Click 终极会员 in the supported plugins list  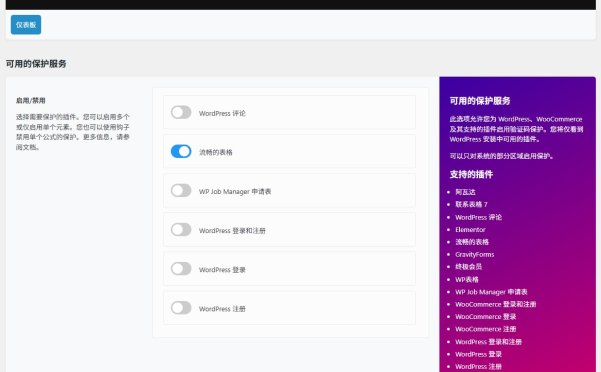point(468,267)
